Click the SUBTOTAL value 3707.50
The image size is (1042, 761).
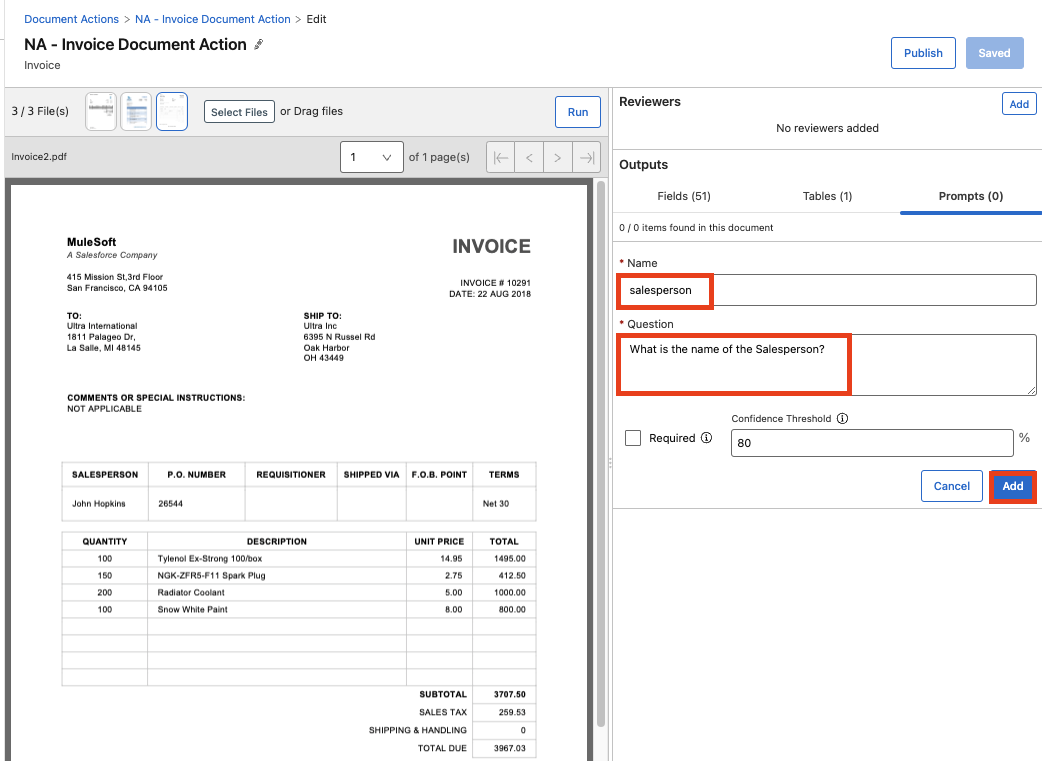(510, 695)
